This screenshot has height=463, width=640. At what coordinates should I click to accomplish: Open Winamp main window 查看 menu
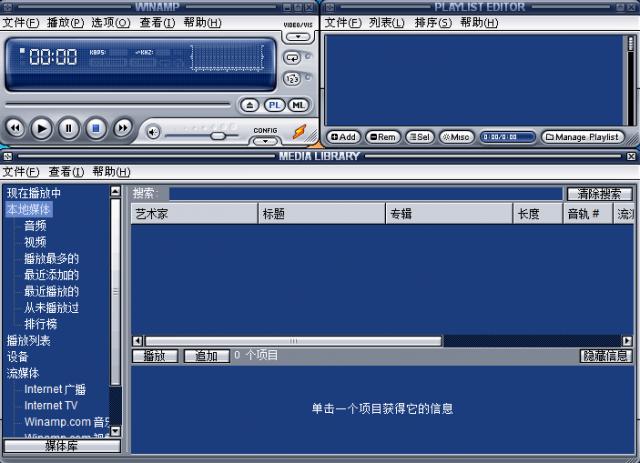[x=157, y=22]
